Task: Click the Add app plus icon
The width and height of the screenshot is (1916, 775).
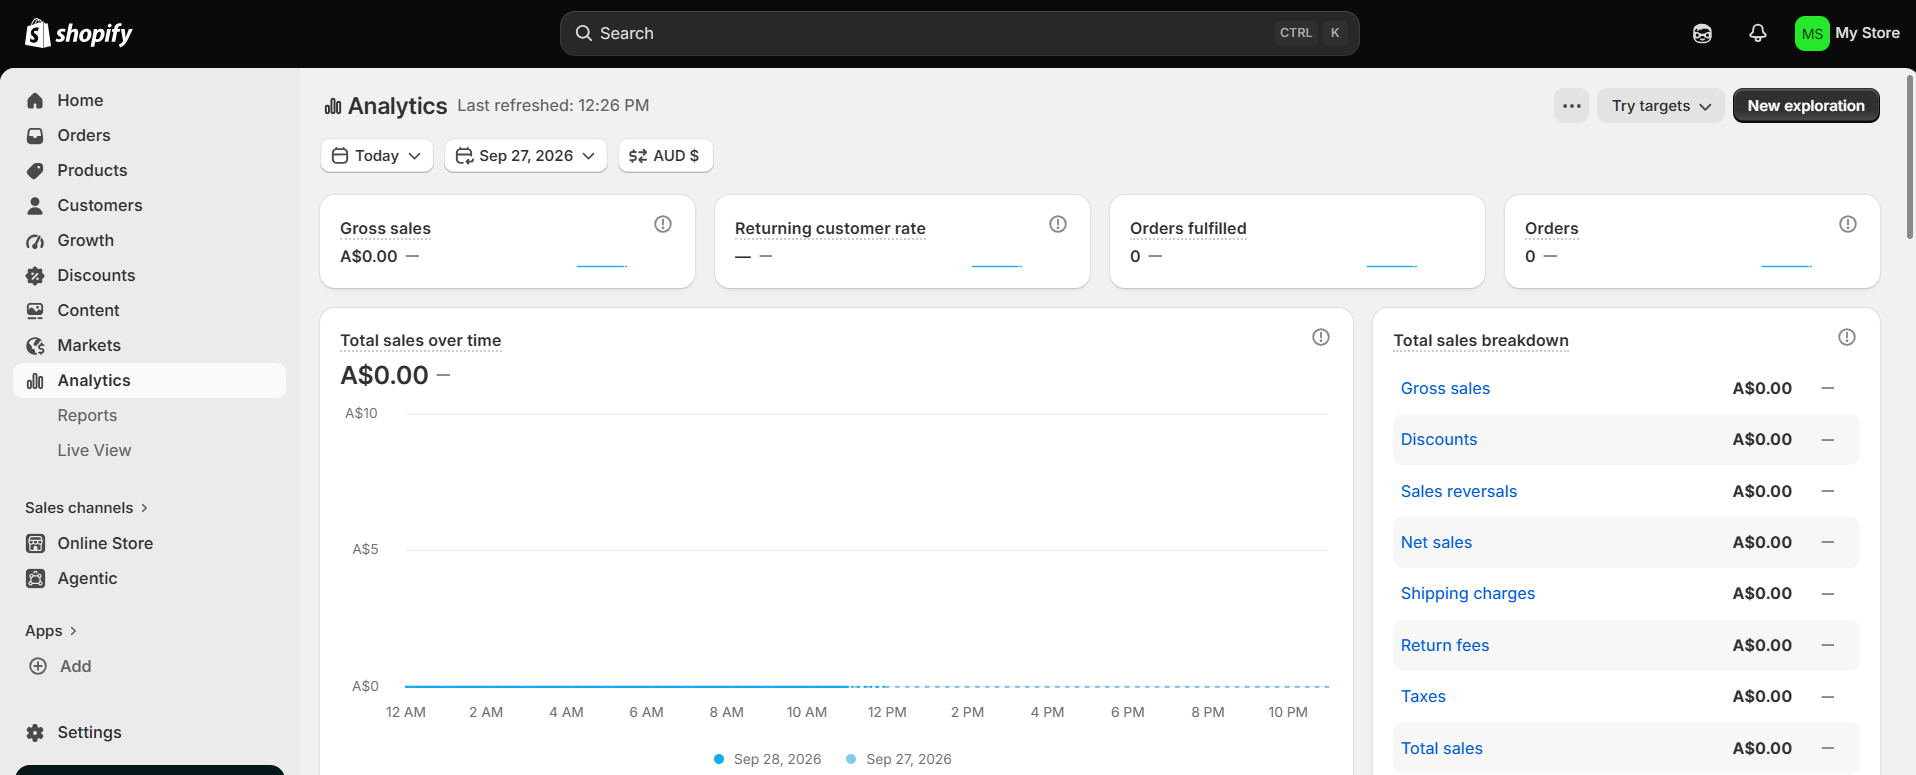Action: (38, 666)
